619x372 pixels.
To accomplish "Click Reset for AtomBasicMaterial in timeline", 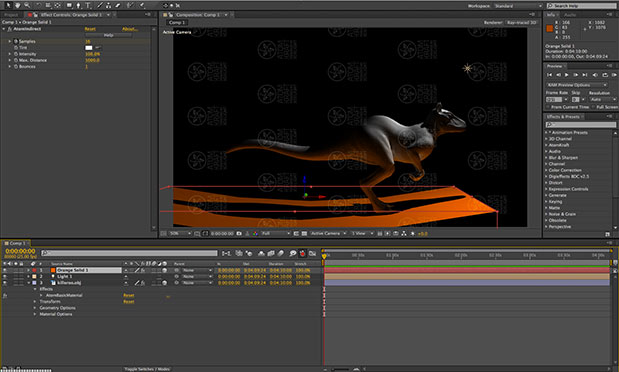I will click(x=129, y=295).
